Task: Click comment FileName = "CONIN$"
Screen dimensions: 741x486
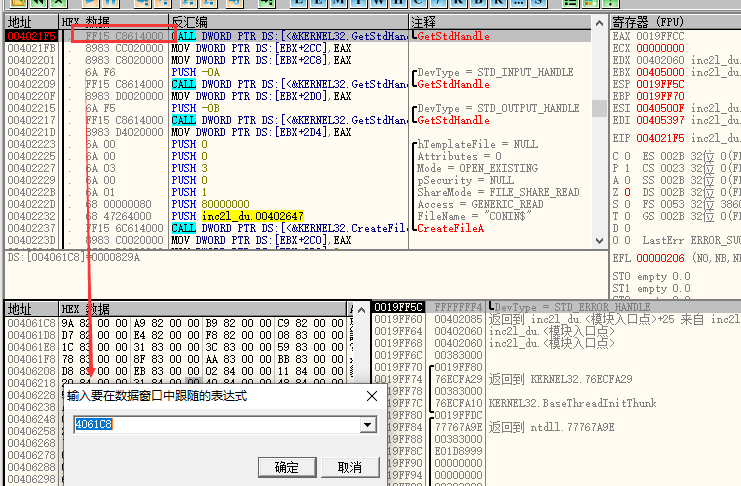Action: (x=474, y=216)
